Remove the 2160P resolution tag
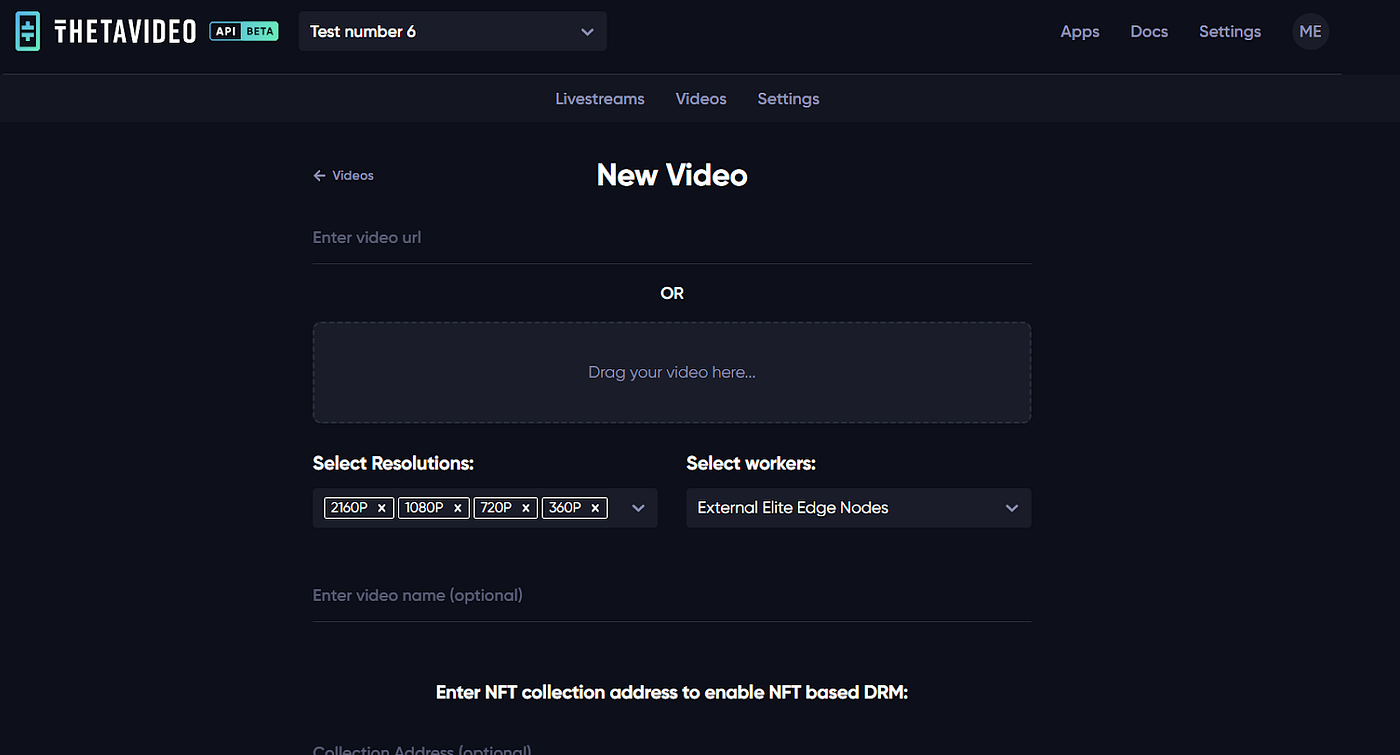This screenshot has height=755, width=1400. 382,508
